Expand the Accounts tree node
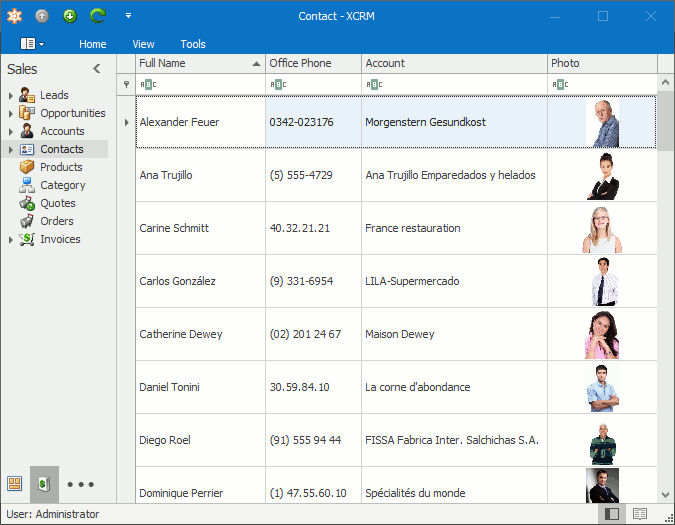The width and height of the screenshot is (675, 525). (x=11, y=131)
